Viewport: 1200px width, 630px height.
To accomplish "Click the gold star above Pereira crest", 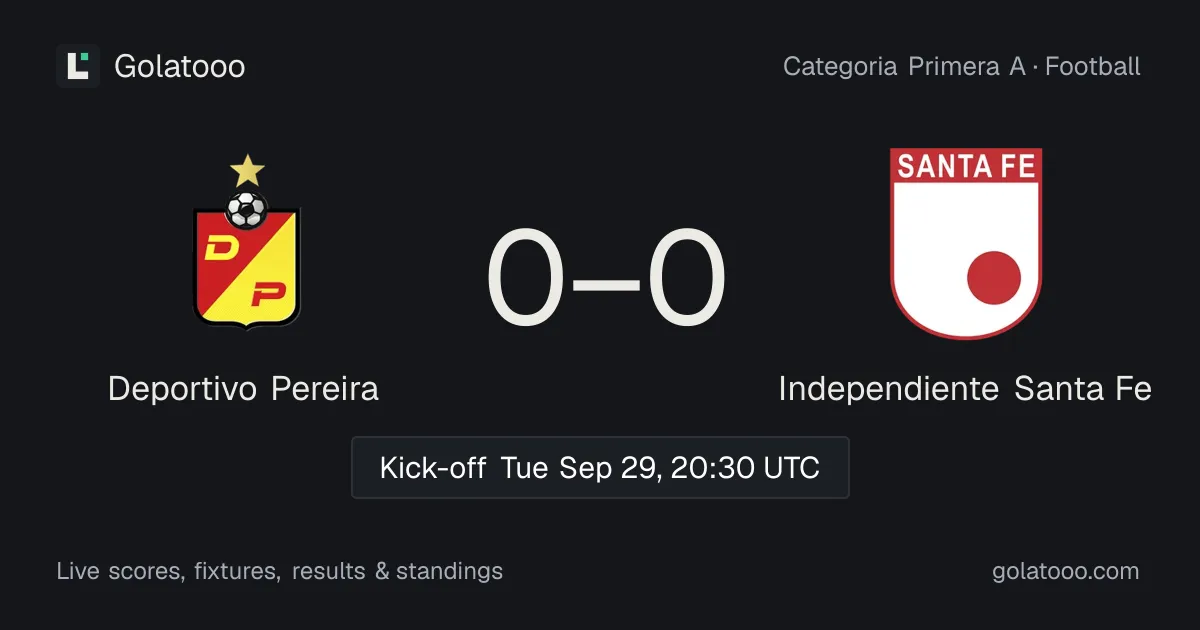I will [x=247, y=171].
